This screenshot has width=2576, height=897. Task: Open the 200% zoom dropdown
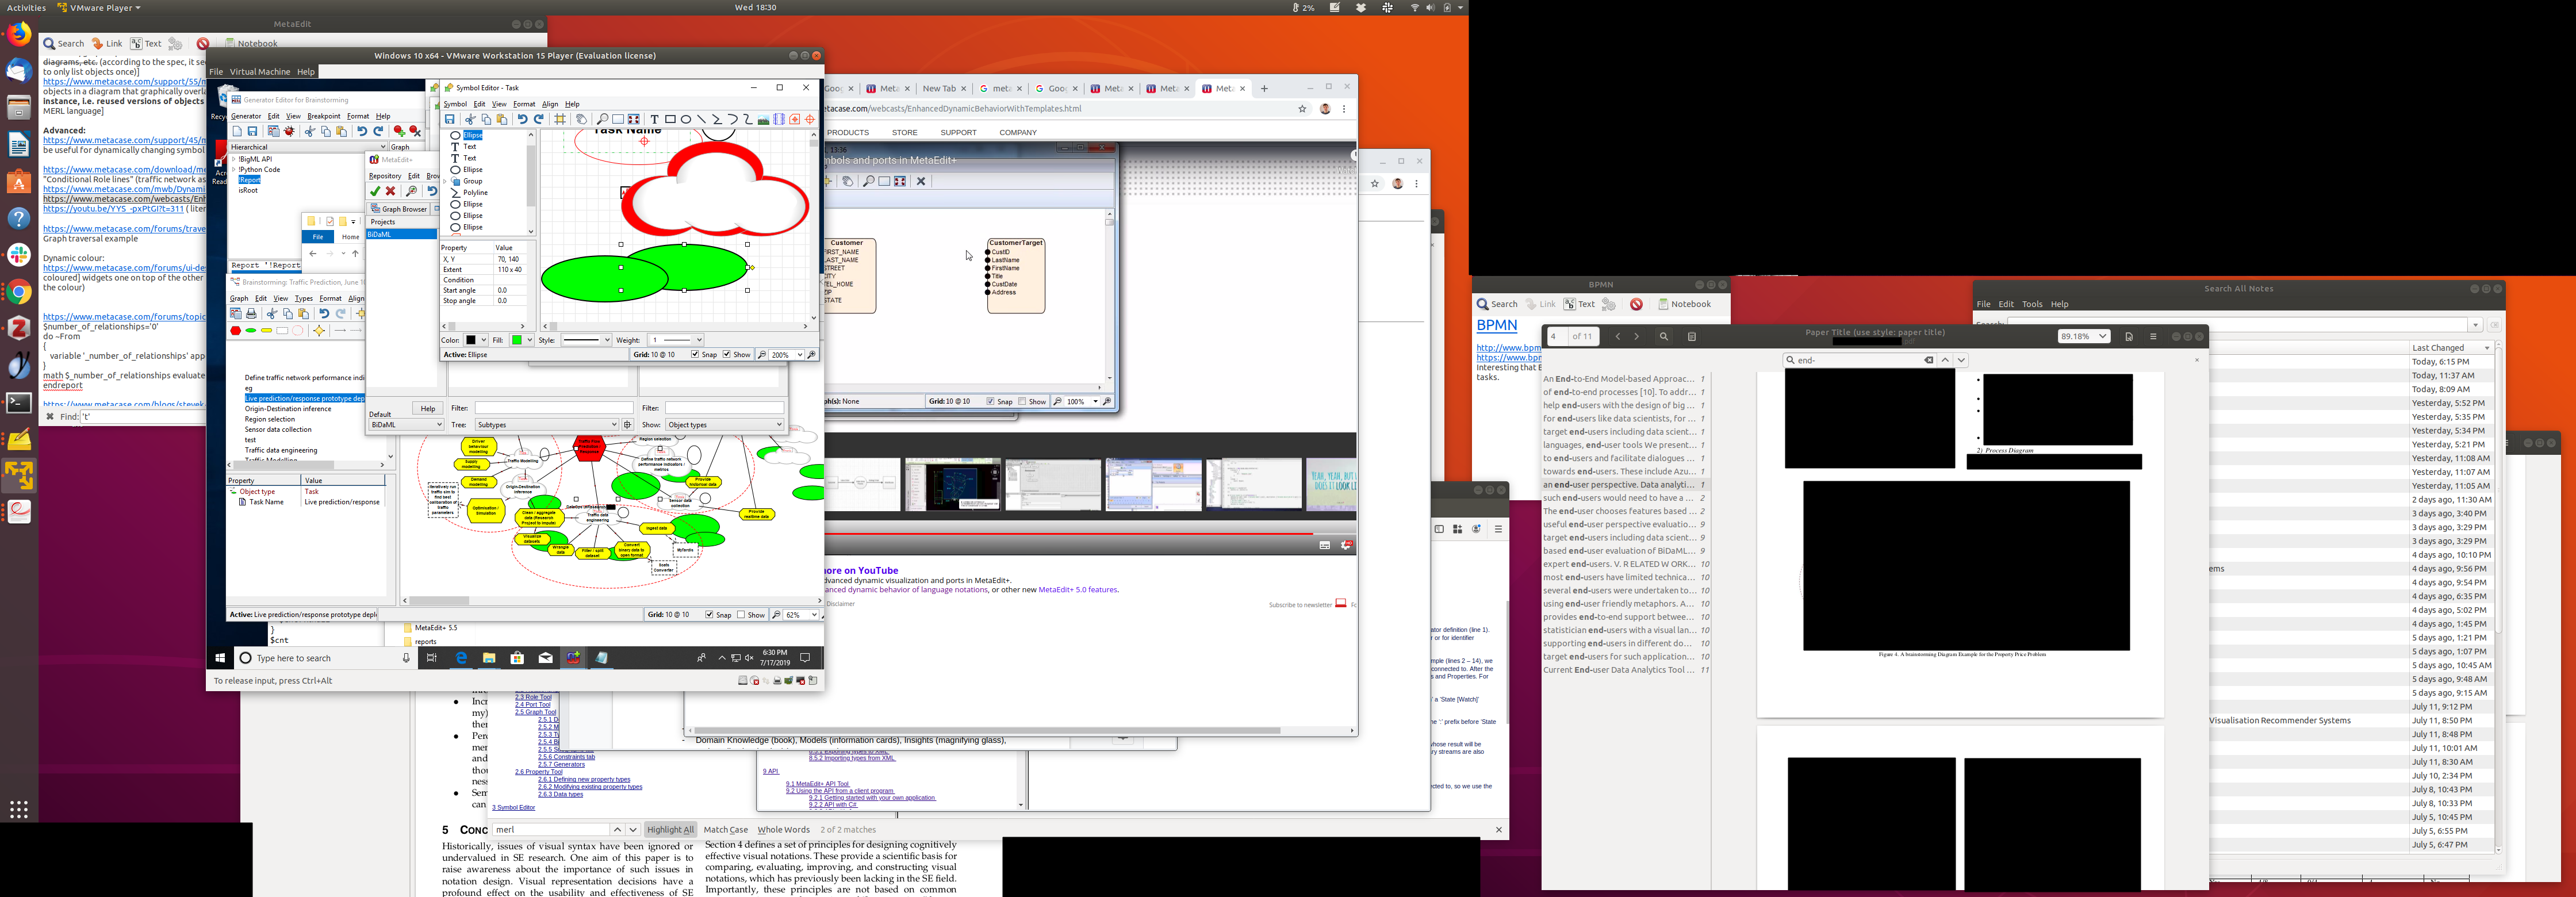[x=798, y=355]
